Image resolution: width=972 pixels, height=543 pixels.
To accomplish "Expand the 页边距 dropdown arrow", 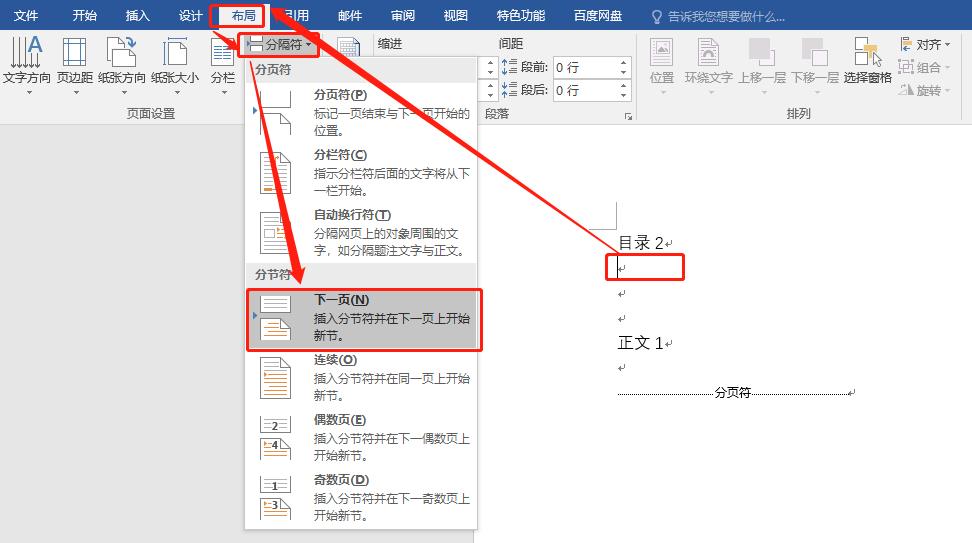I will [x=76, y=93].
